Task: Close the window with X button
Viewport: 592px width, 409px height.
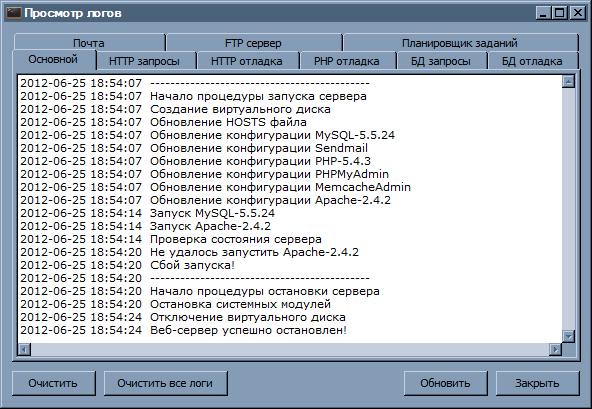Action: point(578,13)
